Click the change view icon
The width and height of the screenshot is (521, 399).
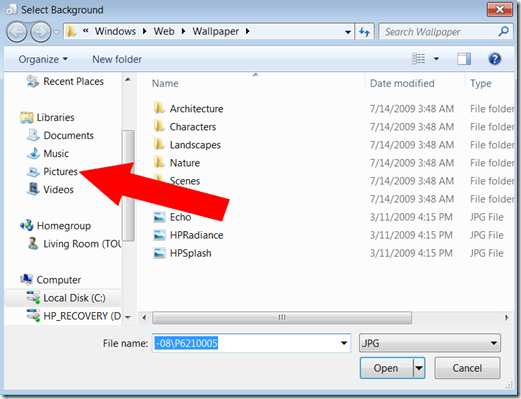point(418,59)
